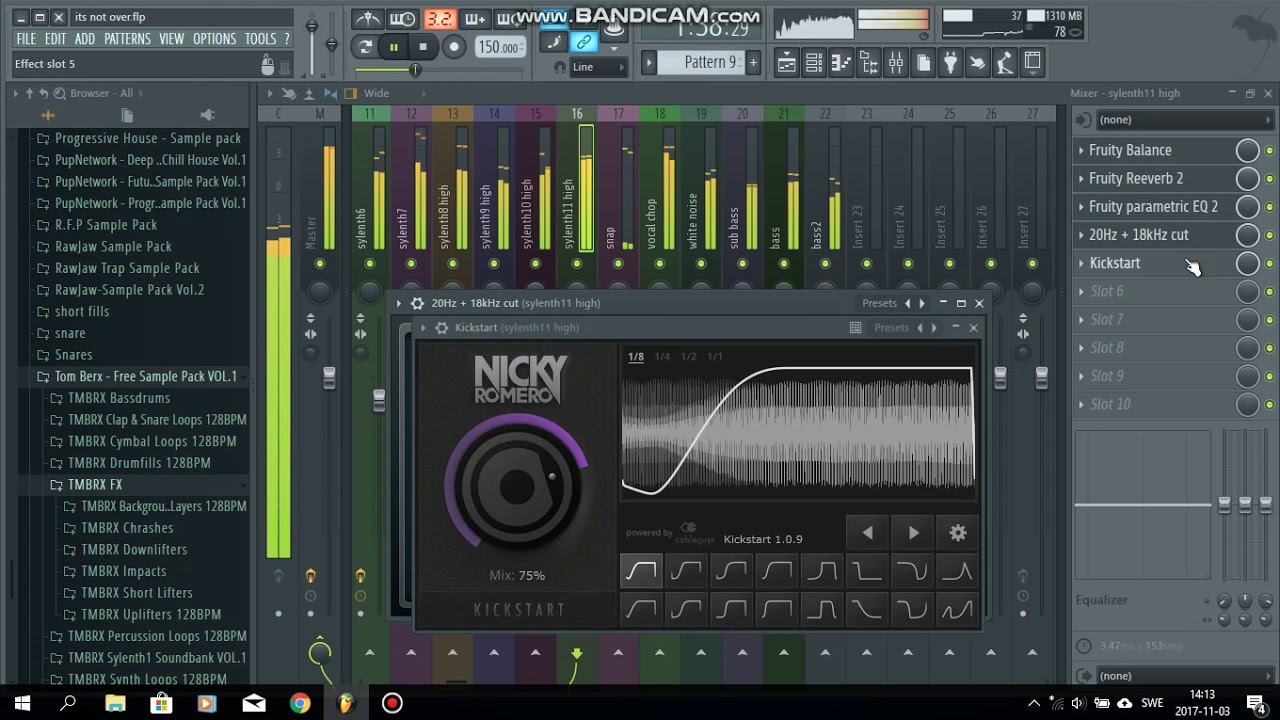Click the Bandicam record icon in taskbar
Viewport: 1280px width, 720px height.
coord(392,704)
